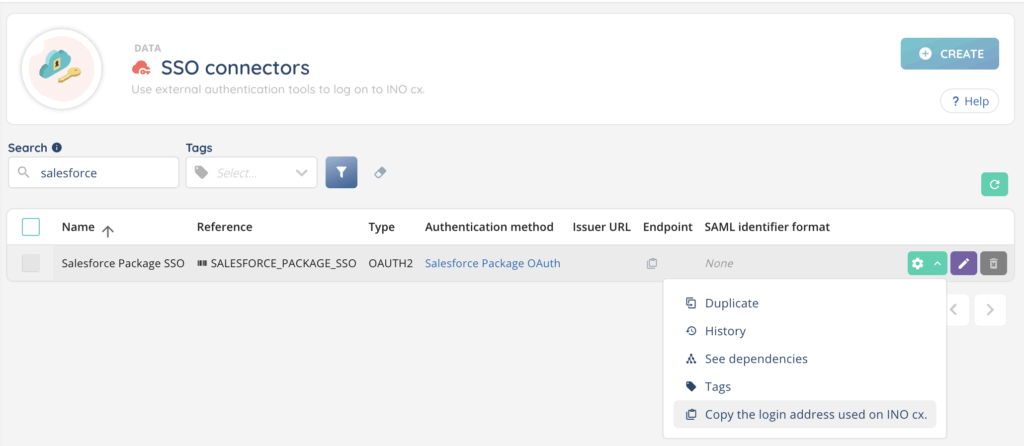Viewport: 1024px width, 446px height.
Task: Click the CREATE button
Action: pyautogui.click(x=949, y=54)
